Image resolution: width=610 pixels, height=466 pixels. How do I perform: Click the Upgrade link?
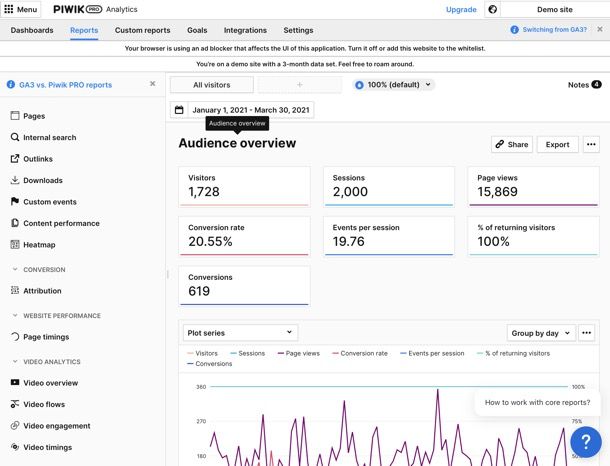461,9
